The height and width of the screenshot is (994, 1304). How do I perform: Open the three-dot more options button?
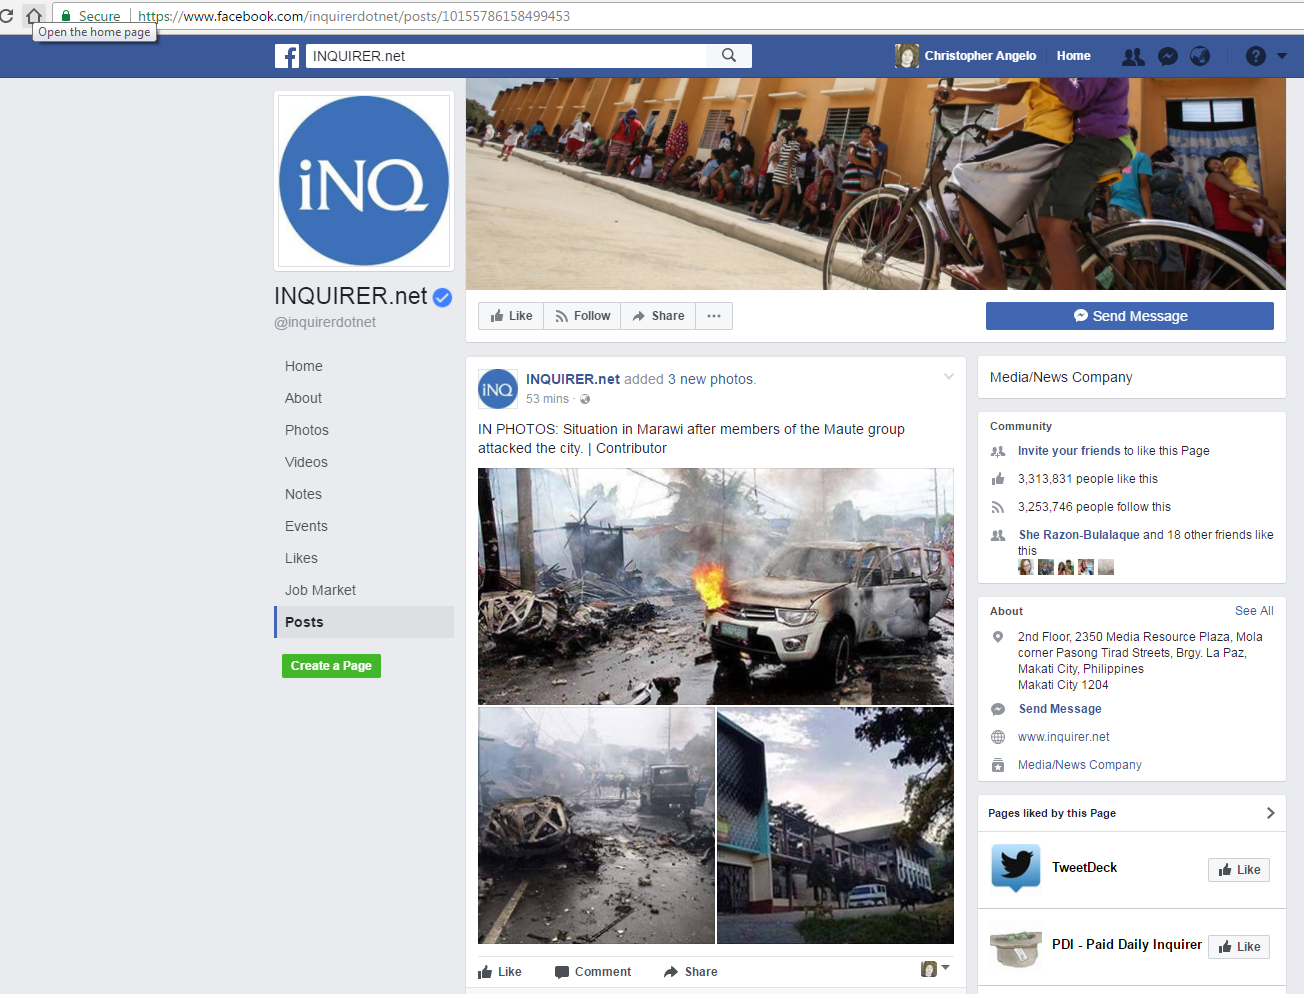(x=714, y=316)
